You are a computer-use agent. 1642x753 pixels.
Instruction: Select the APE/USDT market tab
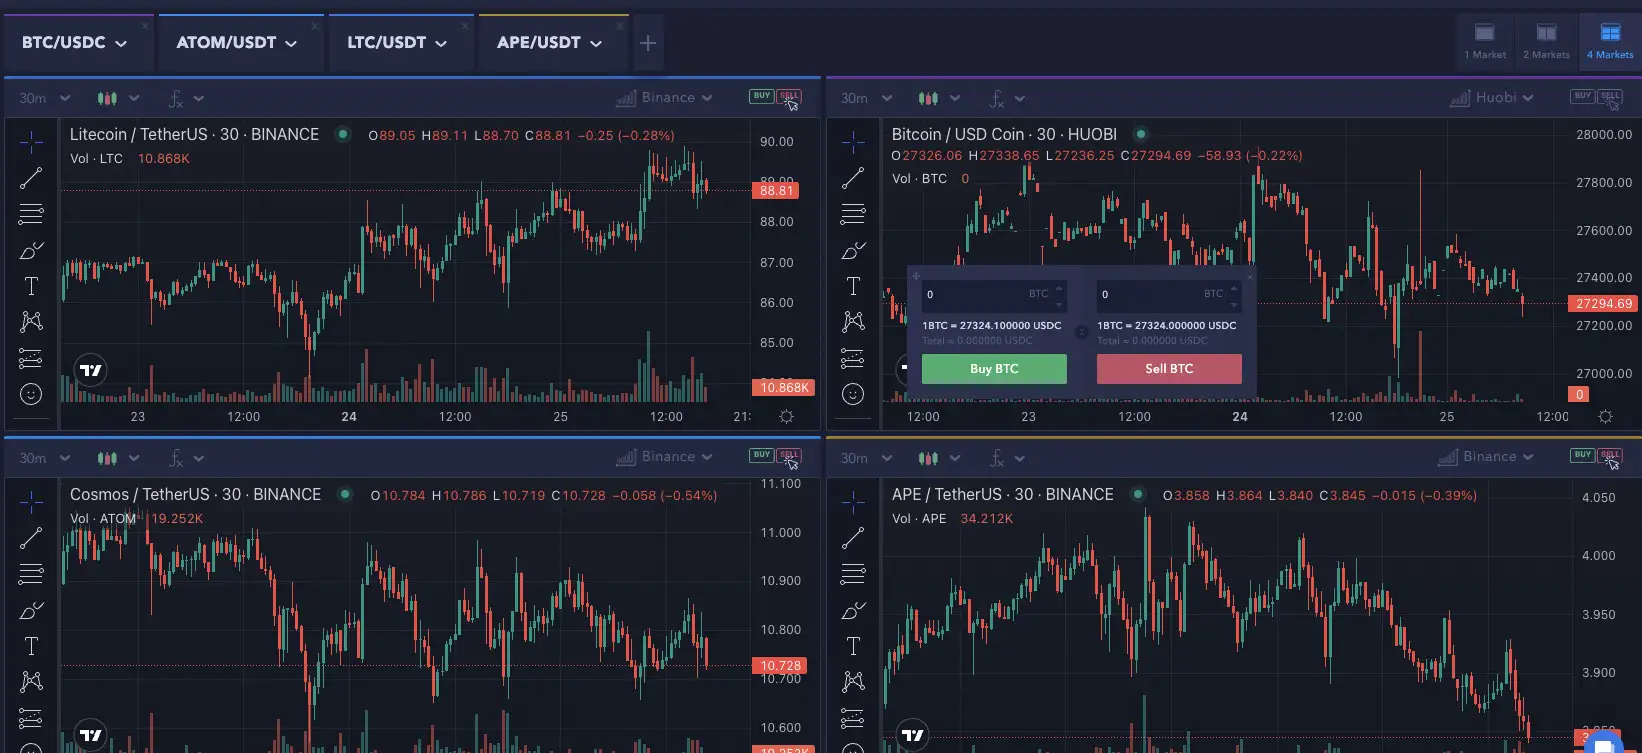tap(549, 43)
